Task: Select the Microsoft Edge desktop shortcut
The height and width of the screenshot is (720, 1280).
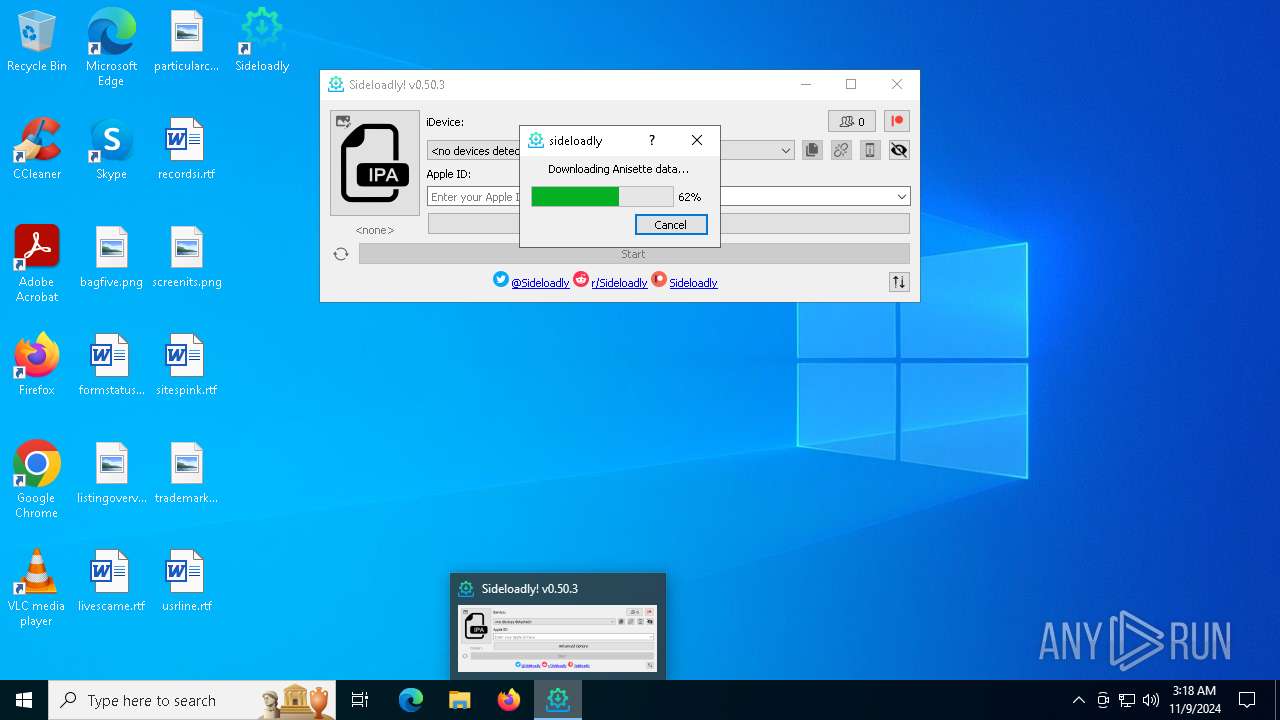Action: [111, 47]
